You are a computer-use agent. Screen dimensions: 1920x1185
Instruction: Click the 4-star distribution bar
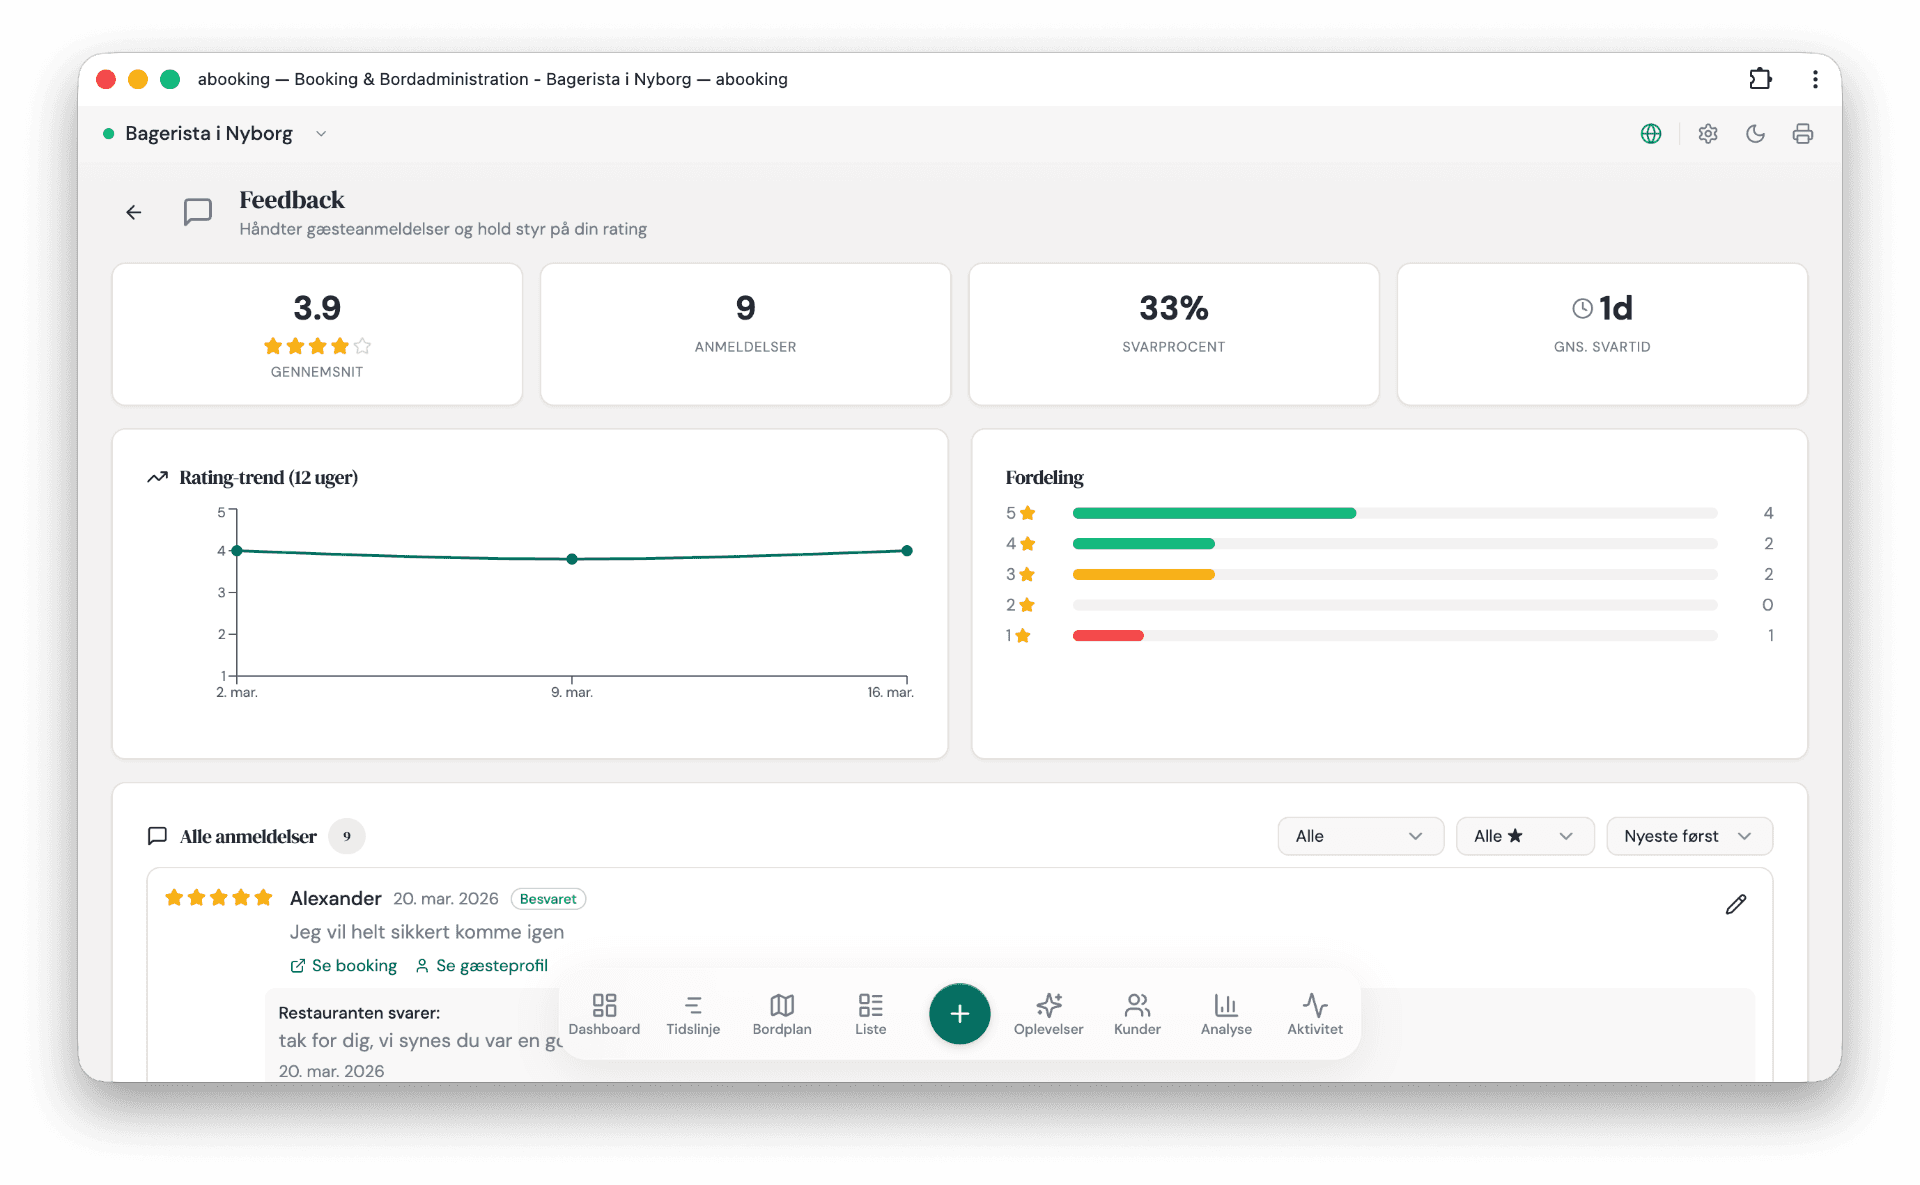(x=1395, y=544)
